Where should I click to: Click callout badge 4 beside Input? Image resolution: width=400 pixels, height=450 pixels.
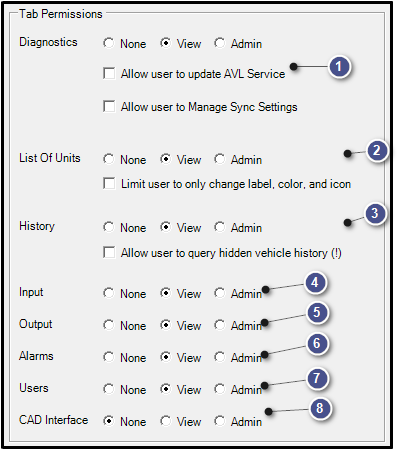click(x=315, y=283)
